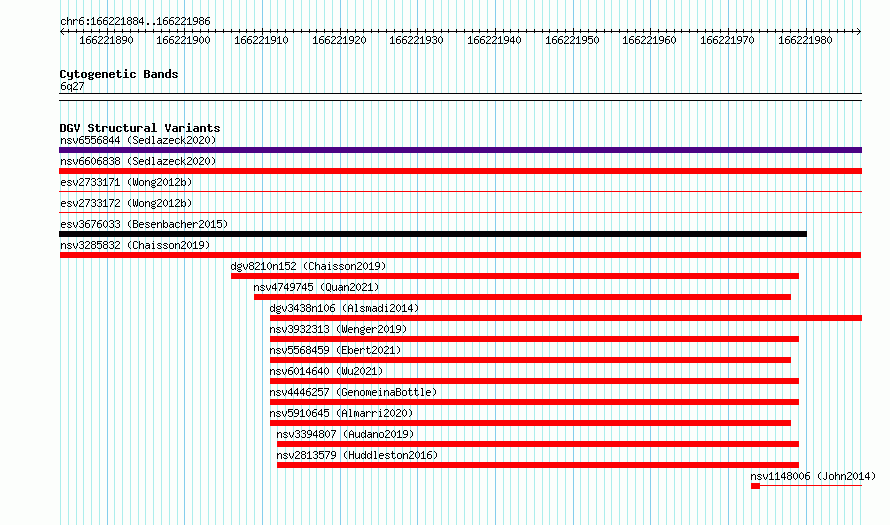Click the small red nsv1148006 block
Screen dimensions: 890x525
pos(755,486)
